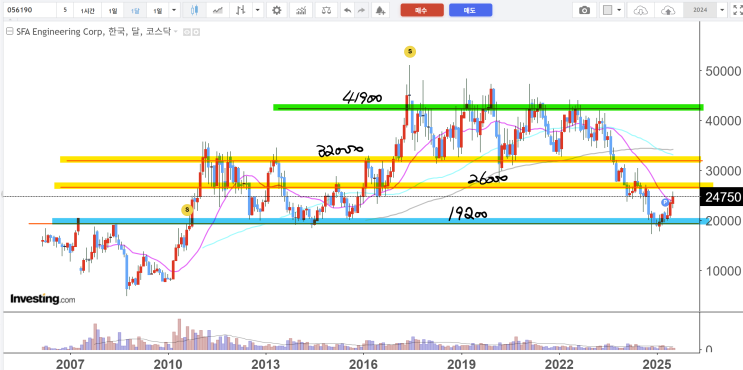
Task: Select the yellow 32000 horizontal line
Action: pyautogui.click(x=381, y=160)
